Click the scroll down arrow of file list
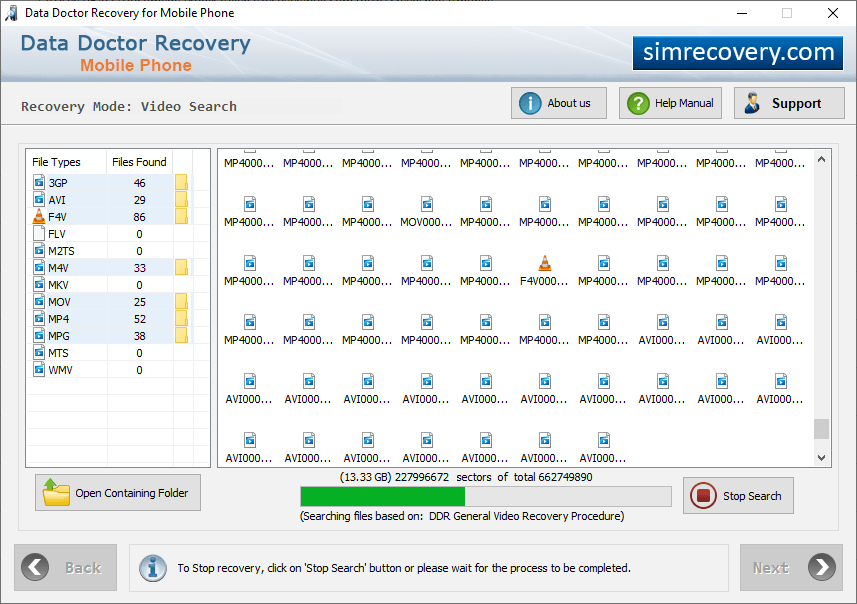Screen dimensions: 857x604 pos(821,458)
